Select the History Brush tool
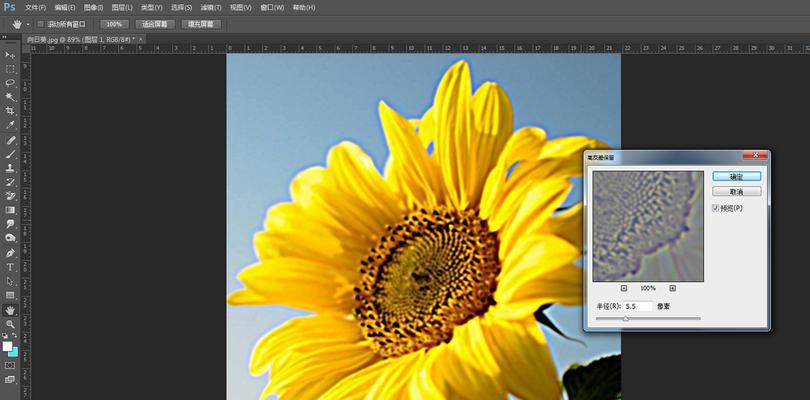The image size is (810, 400). click(10, 182)
